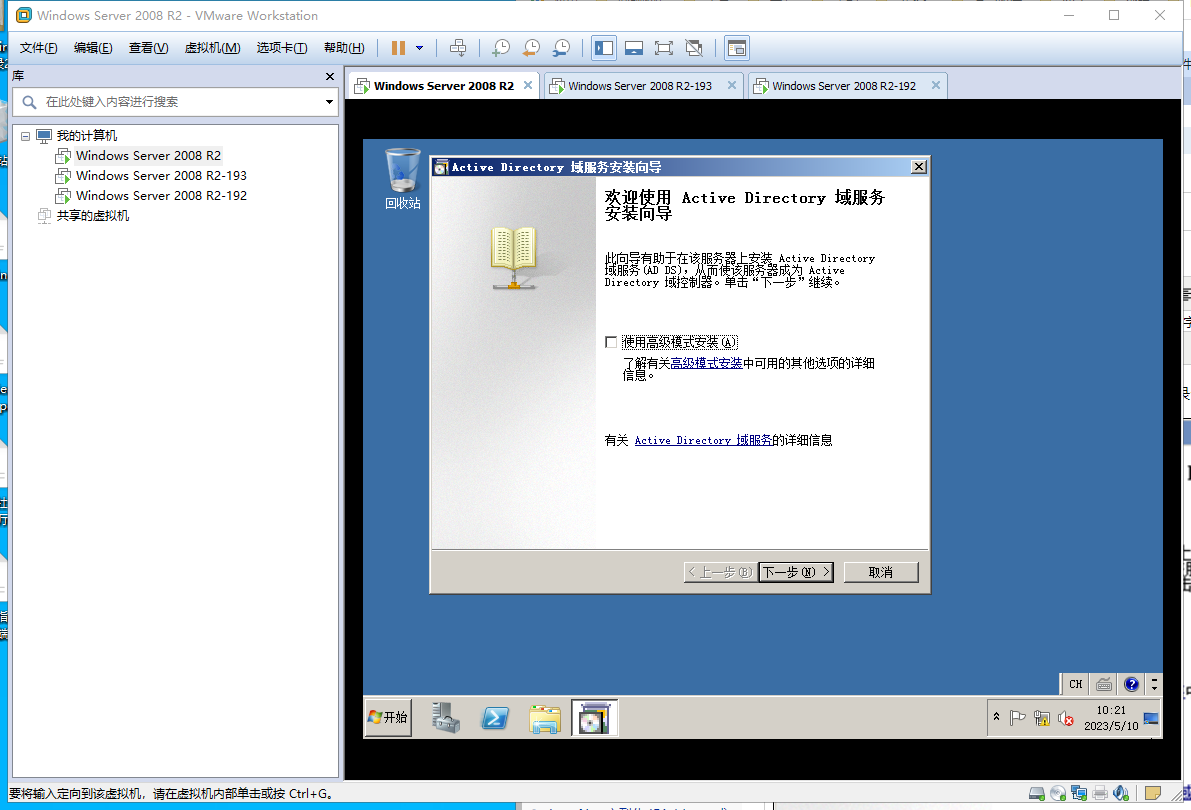
Task: Open the 帮助(H) menu
Action: 344,48
